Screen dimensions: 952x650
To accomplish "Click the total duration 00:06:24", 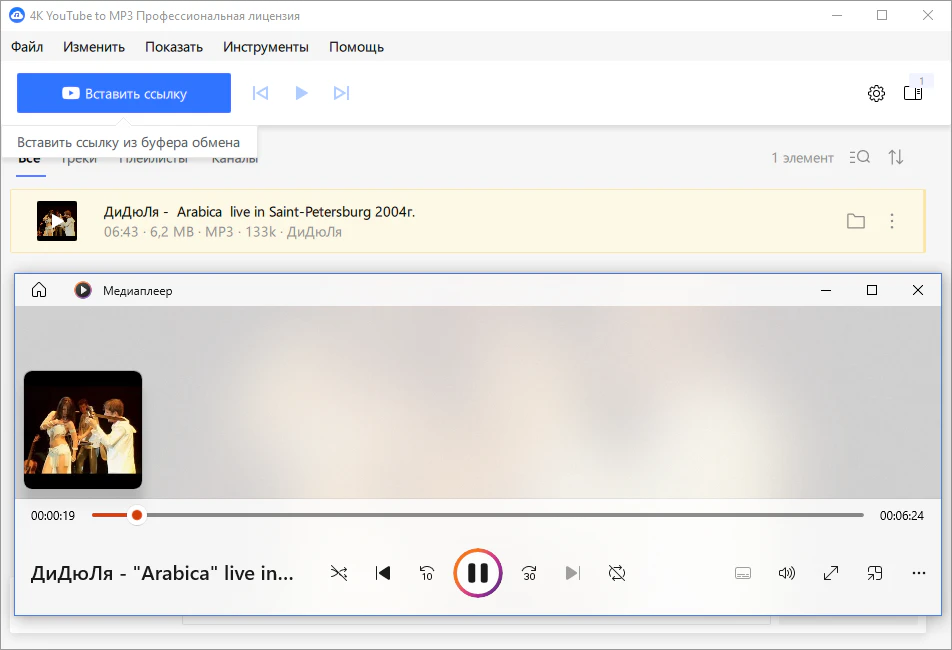I will [902, 516].
